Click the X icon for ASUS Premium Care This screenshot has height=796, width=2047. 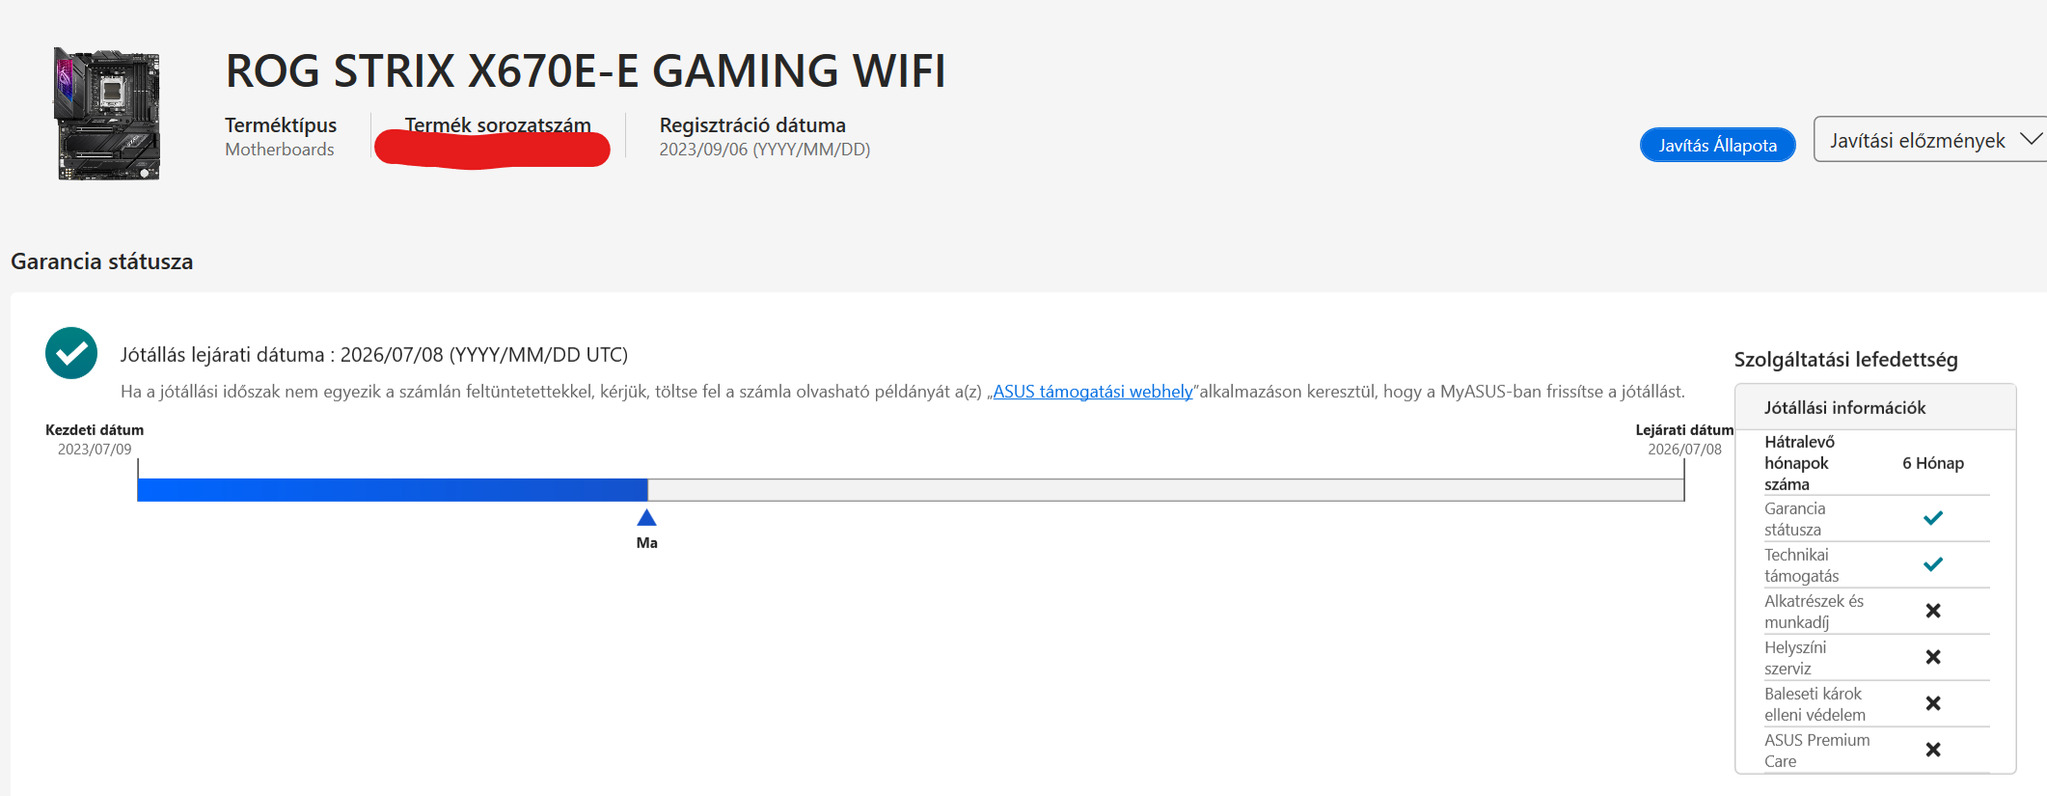1933,750
